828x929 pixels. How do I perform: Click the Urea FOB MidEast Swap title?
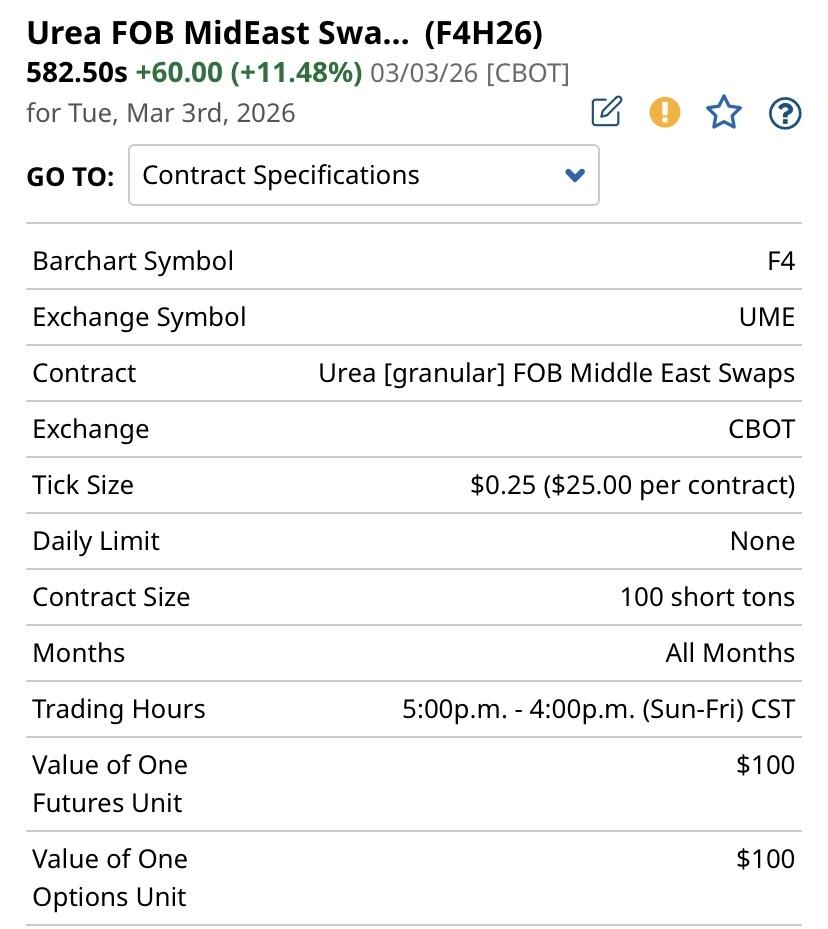(217, 34)
